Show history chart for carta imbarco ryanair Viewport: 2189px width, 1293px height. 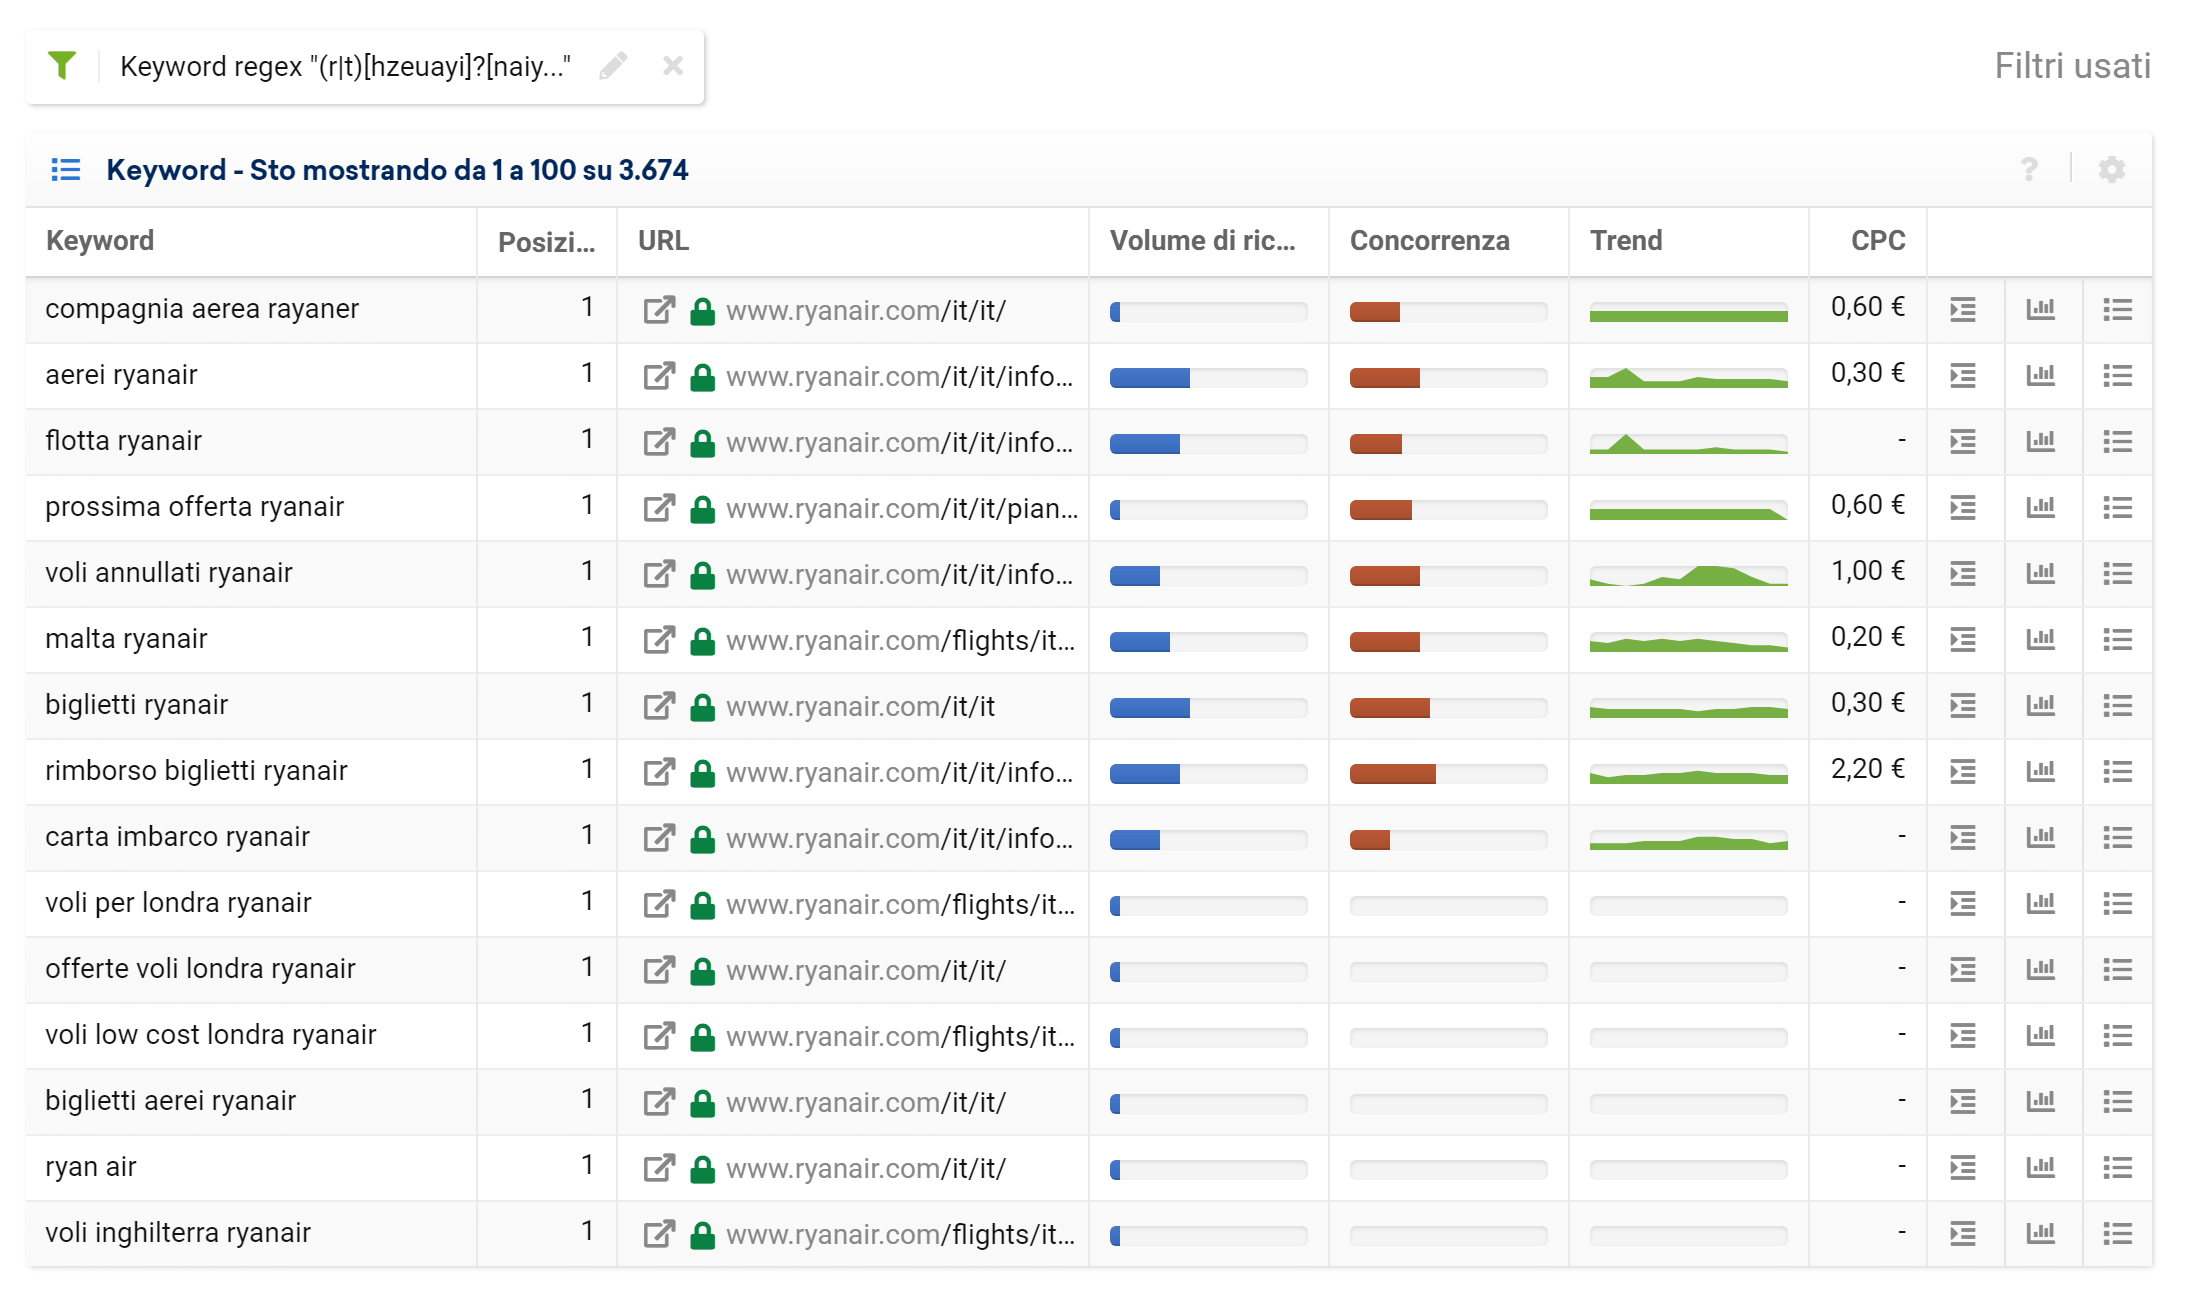2040,838
